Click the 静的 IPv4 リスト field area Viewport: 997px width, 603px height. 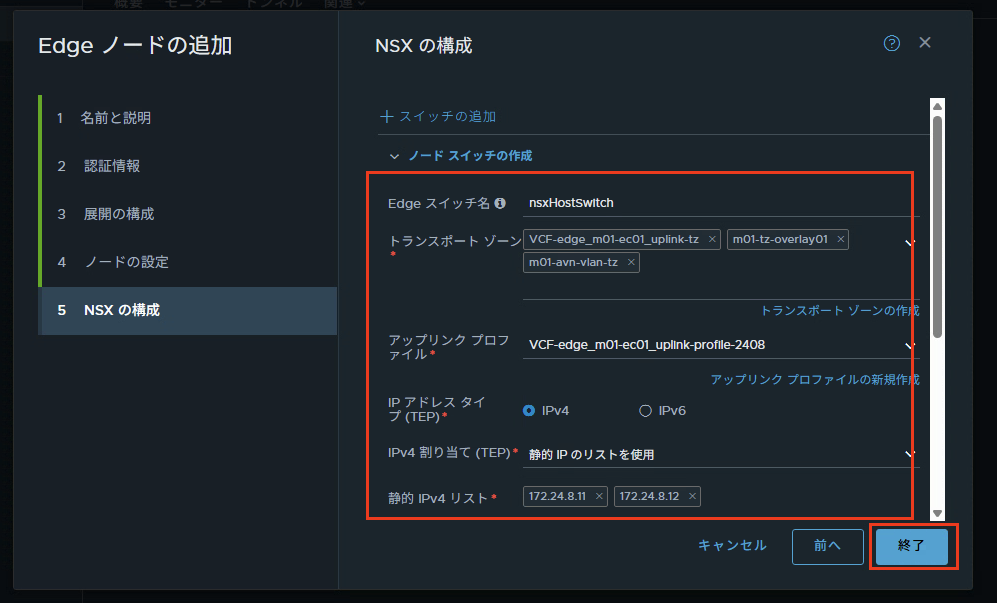point(721,497)
